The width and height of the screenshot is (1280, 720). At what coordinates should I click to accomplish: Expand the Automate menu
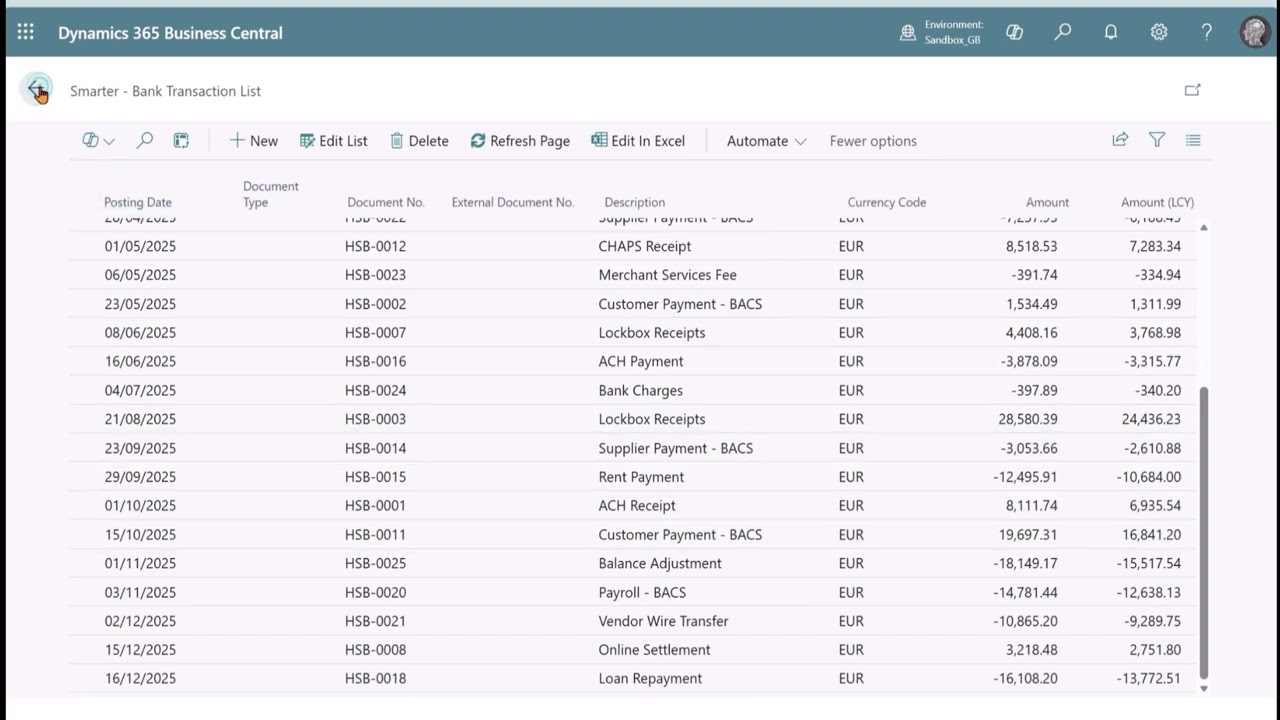tap(766, 141)
